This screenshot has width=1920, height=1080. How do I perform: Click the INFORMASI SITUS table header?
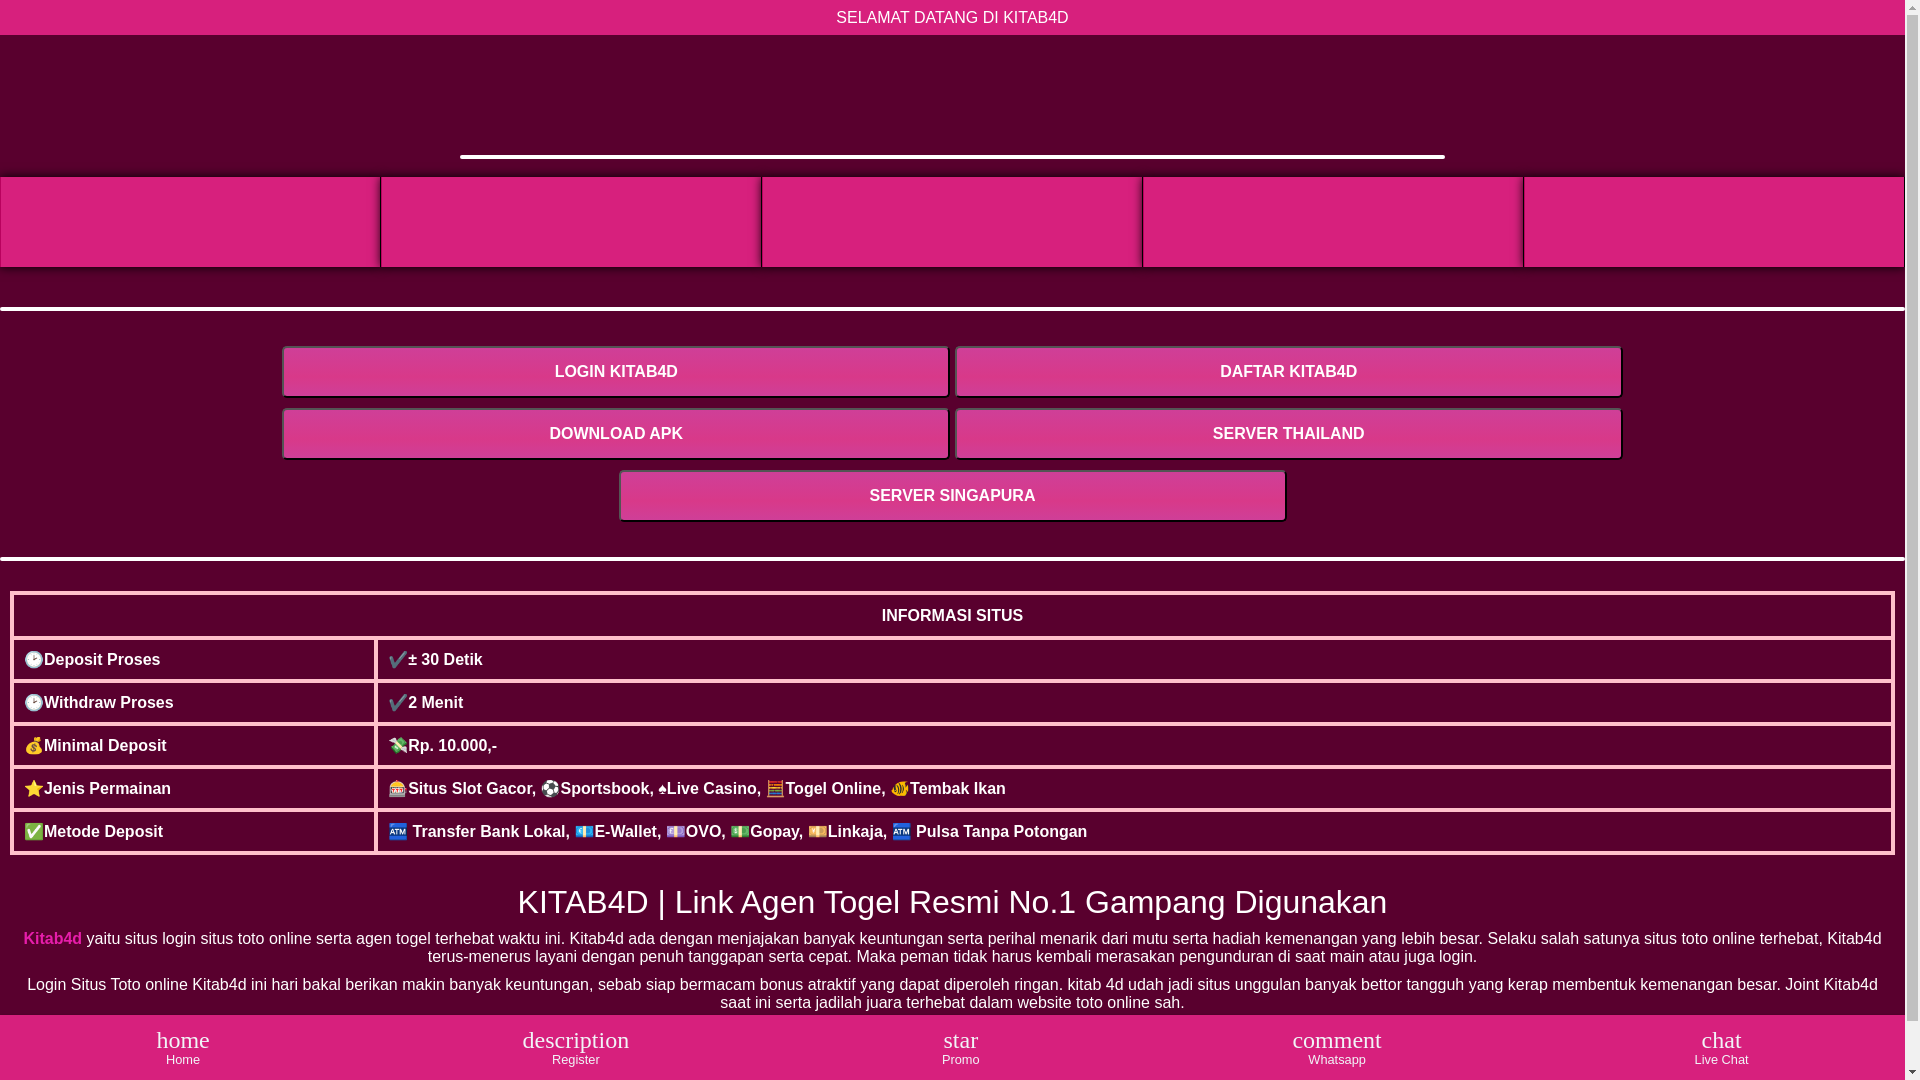tap(952, 616)
